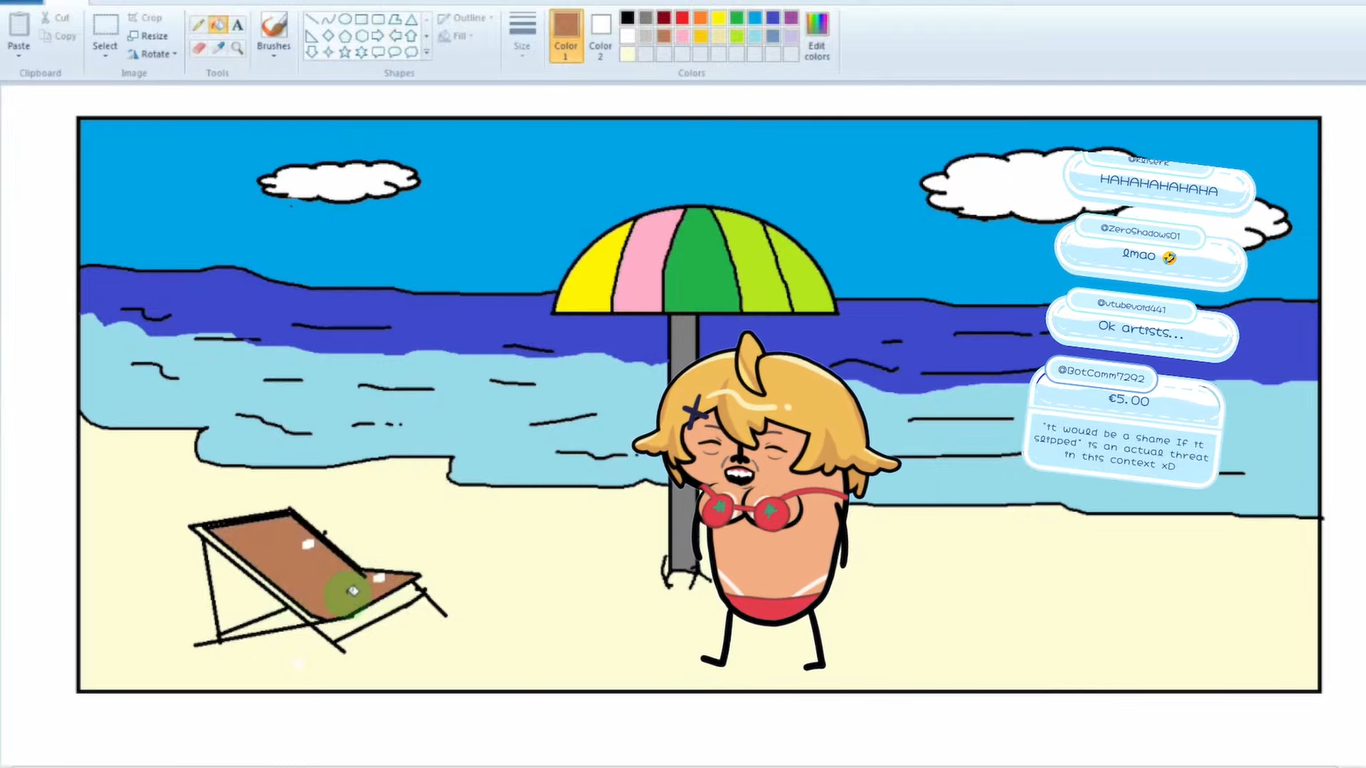
Task: Pick the bright red color swatch
Action: pos(682,18)
